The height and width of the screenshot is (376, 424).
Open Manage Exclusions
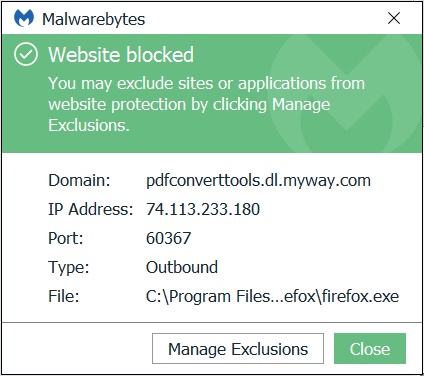coord(238,349)
